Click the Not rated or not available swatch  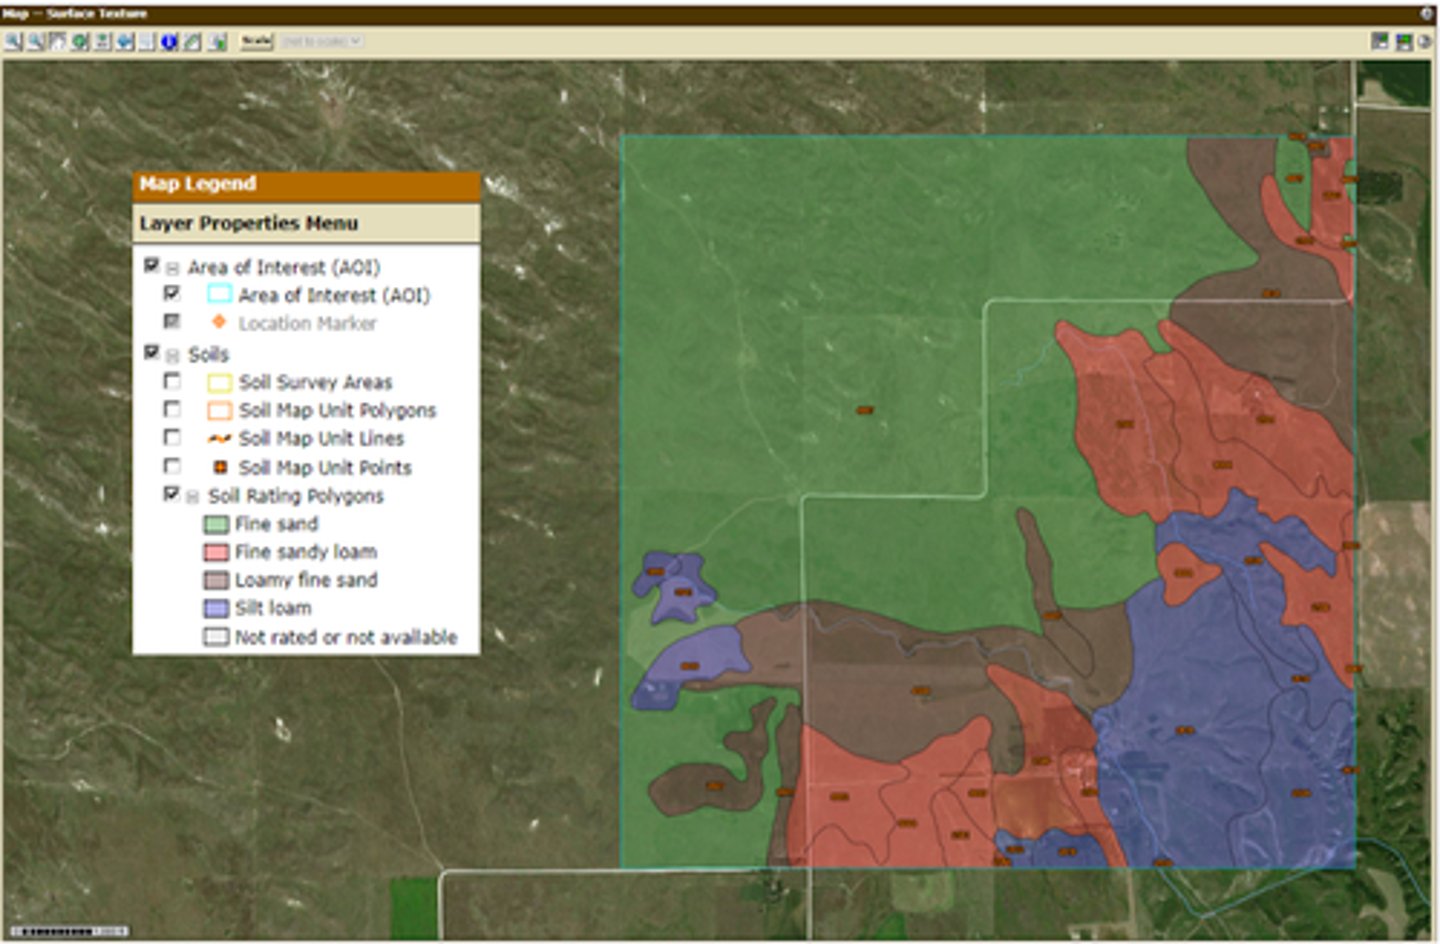[216, 637]
